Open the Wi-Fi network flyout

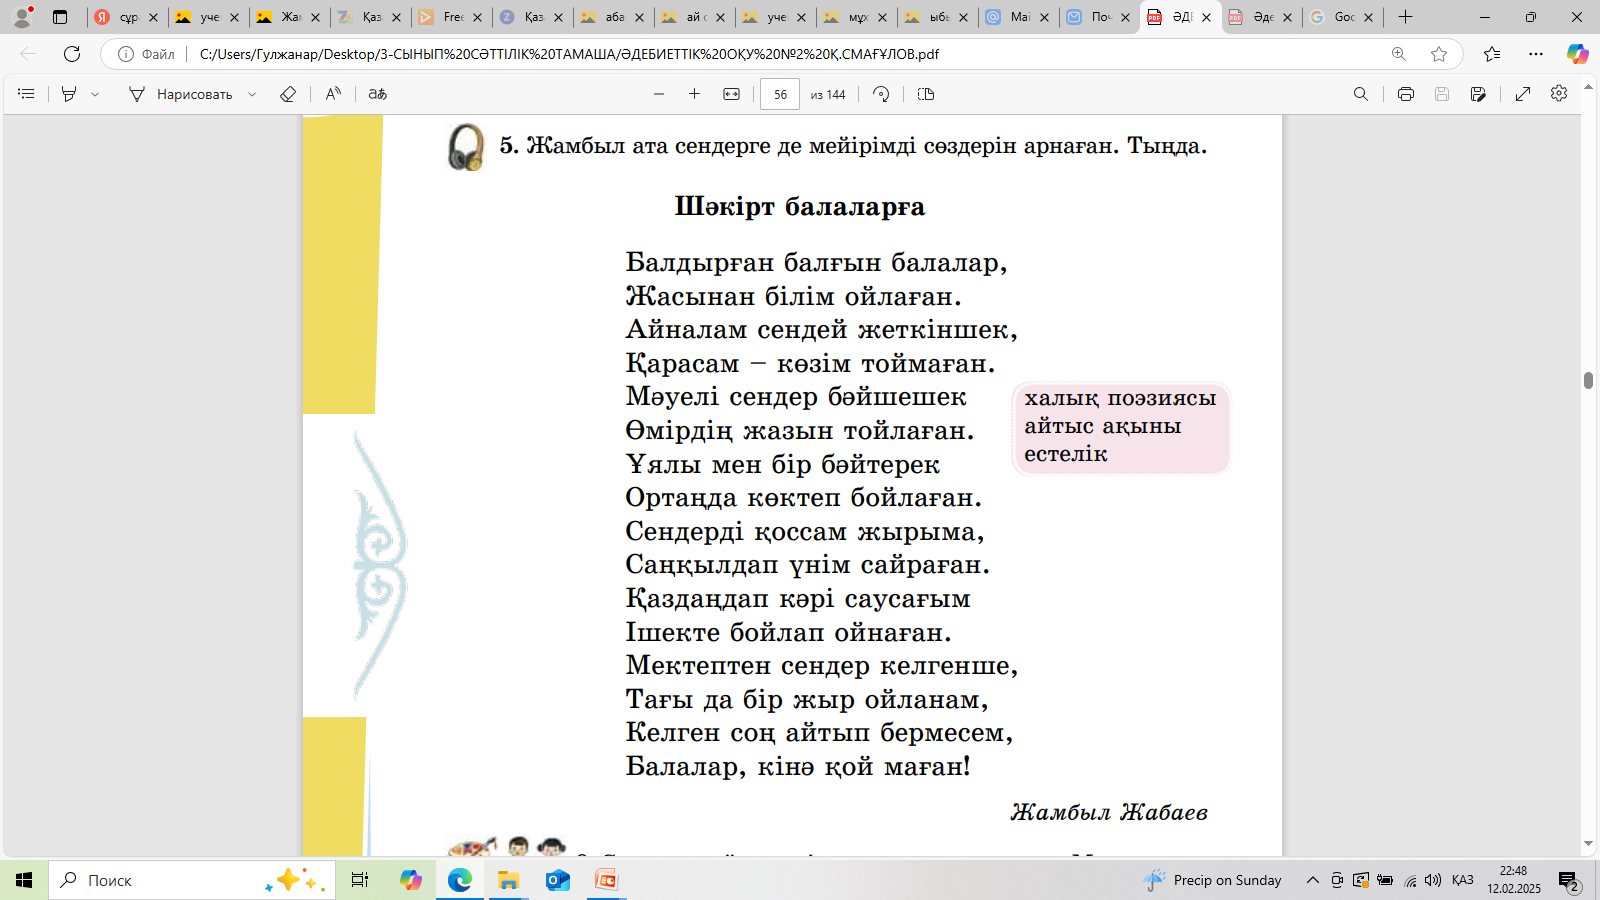point(1410,880)
